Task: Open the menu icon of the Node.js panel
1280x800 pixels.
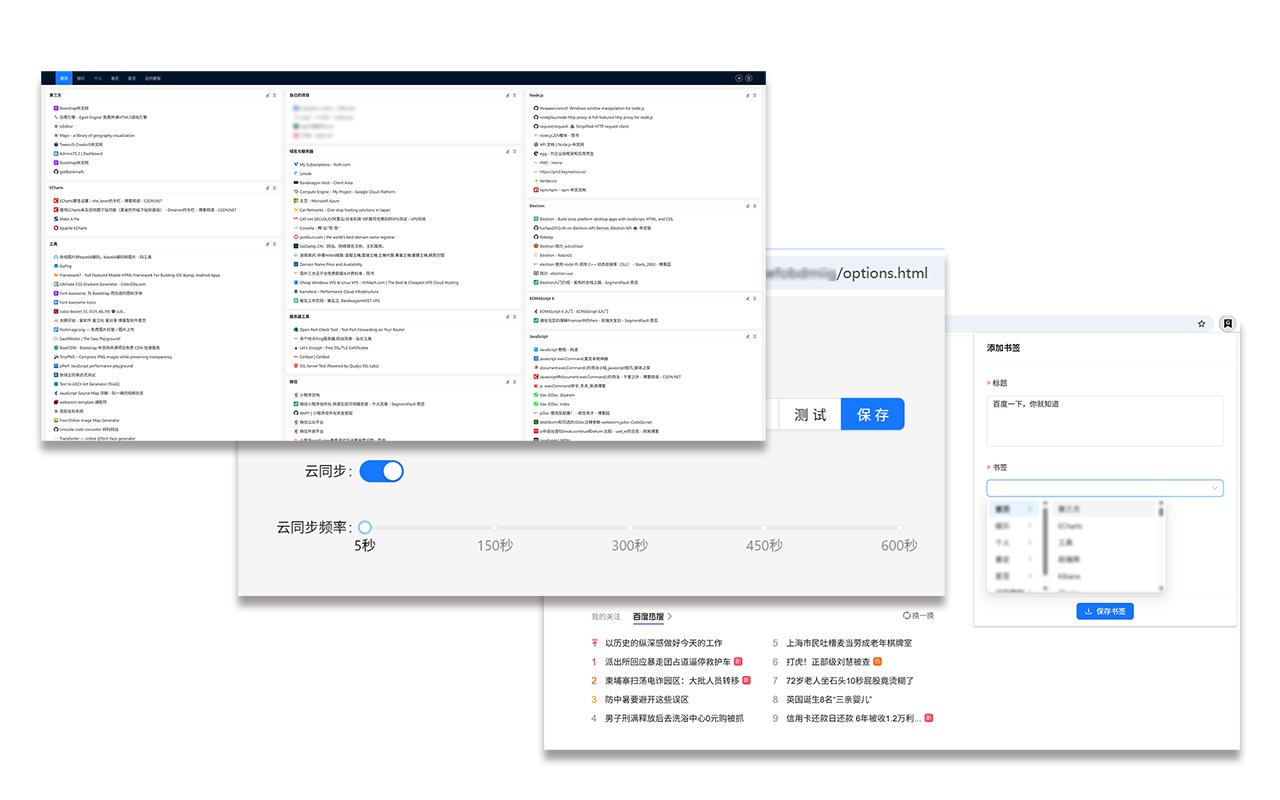Action: 755,95
